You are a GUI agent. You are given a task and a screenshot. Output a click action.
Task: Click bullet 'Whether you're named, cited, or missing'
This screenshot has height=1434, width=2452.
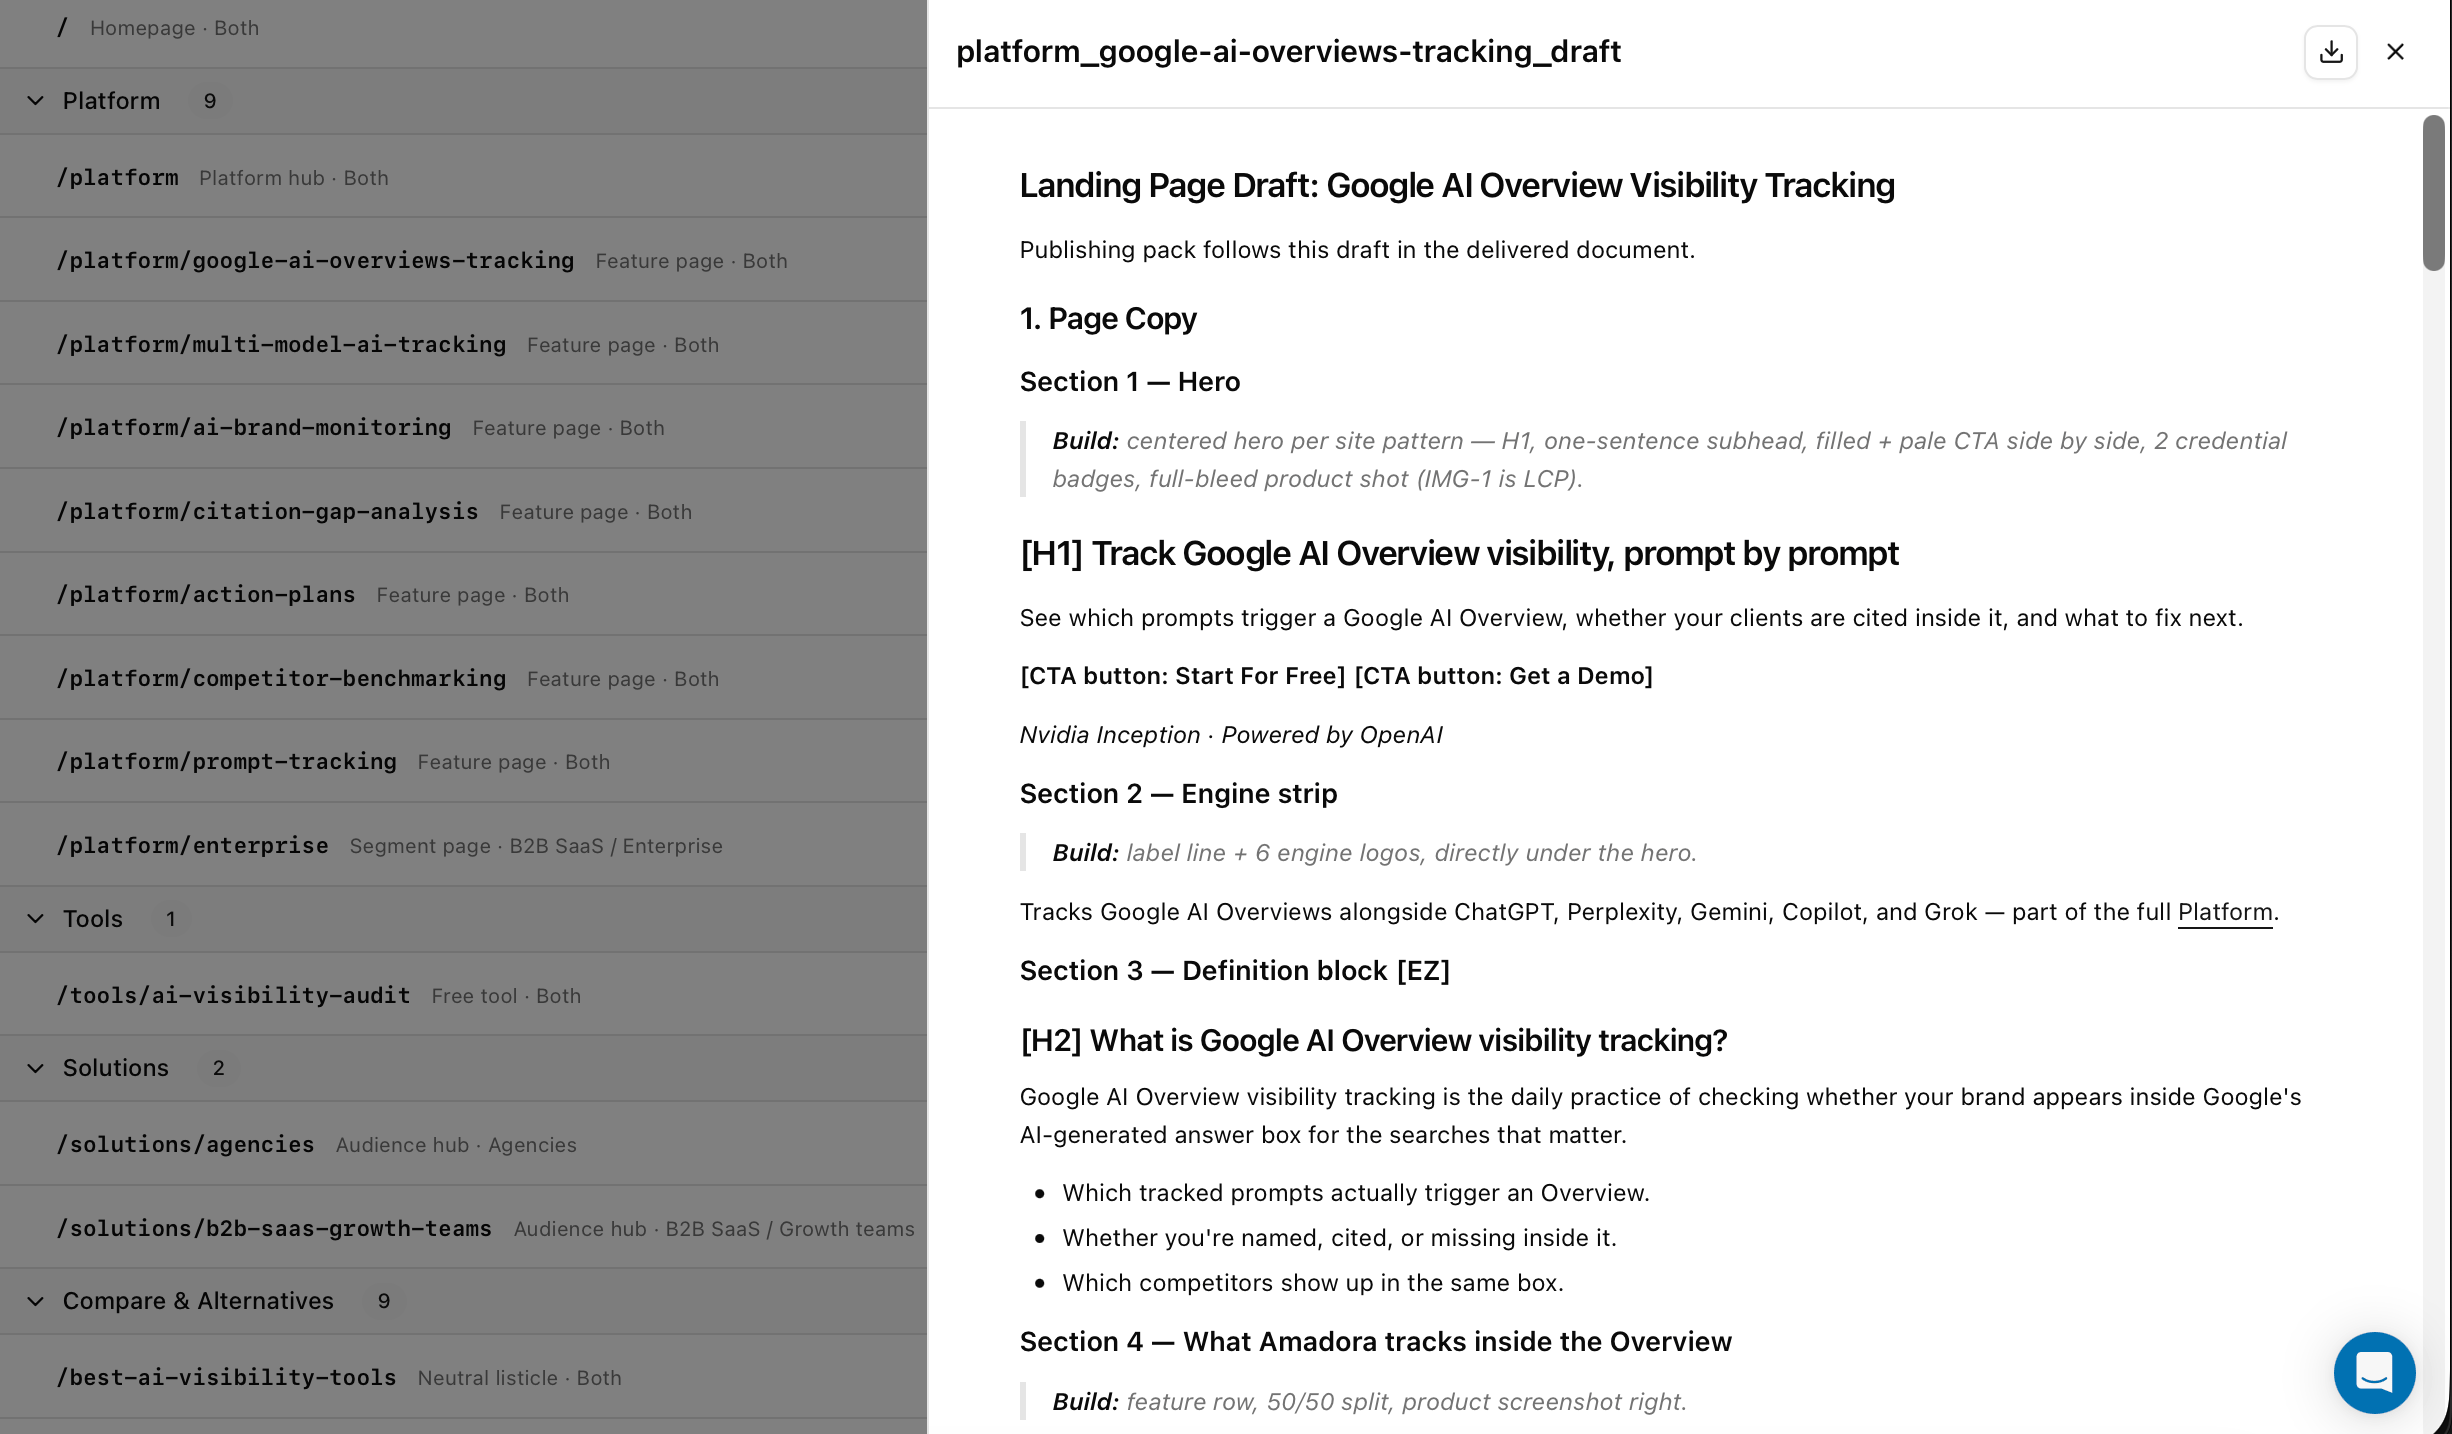[x=1339, y=1238]
